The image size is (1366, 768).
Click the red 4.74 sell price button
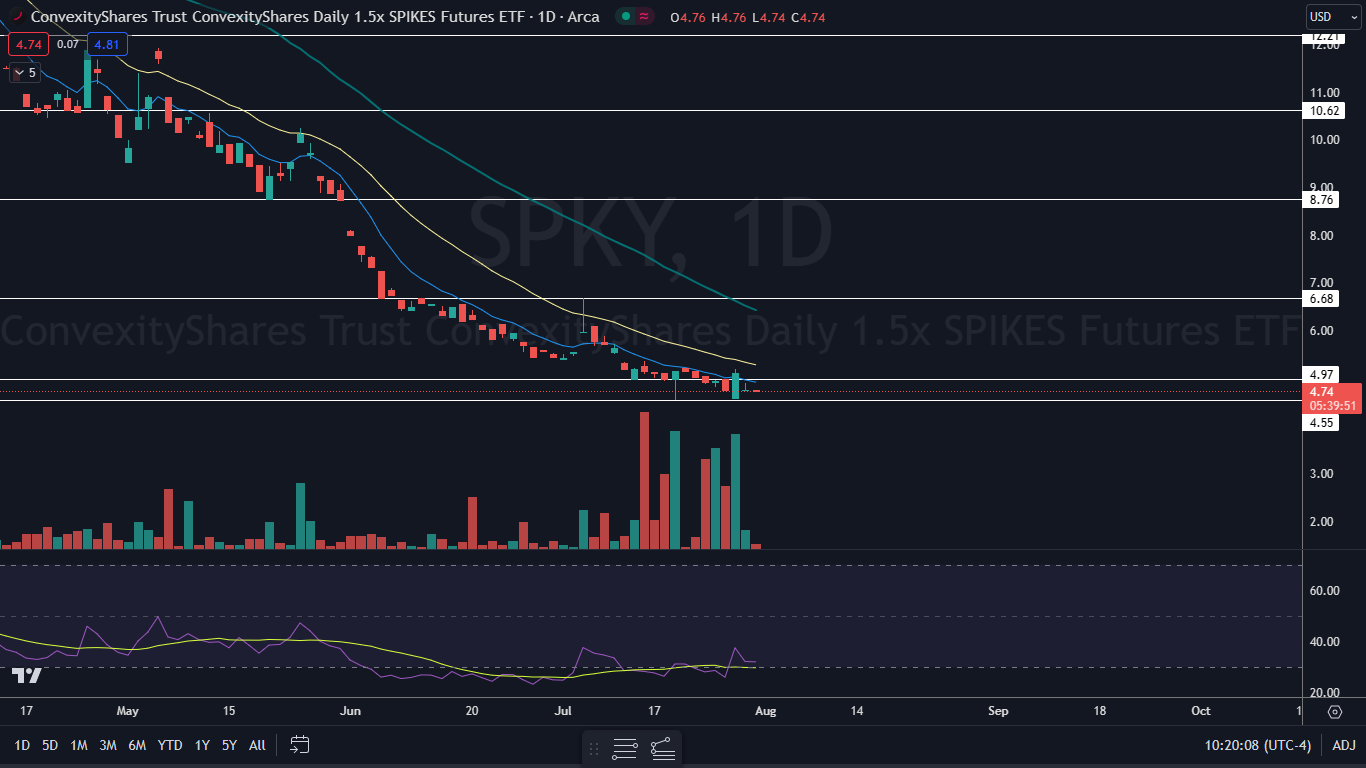(28, 44)
